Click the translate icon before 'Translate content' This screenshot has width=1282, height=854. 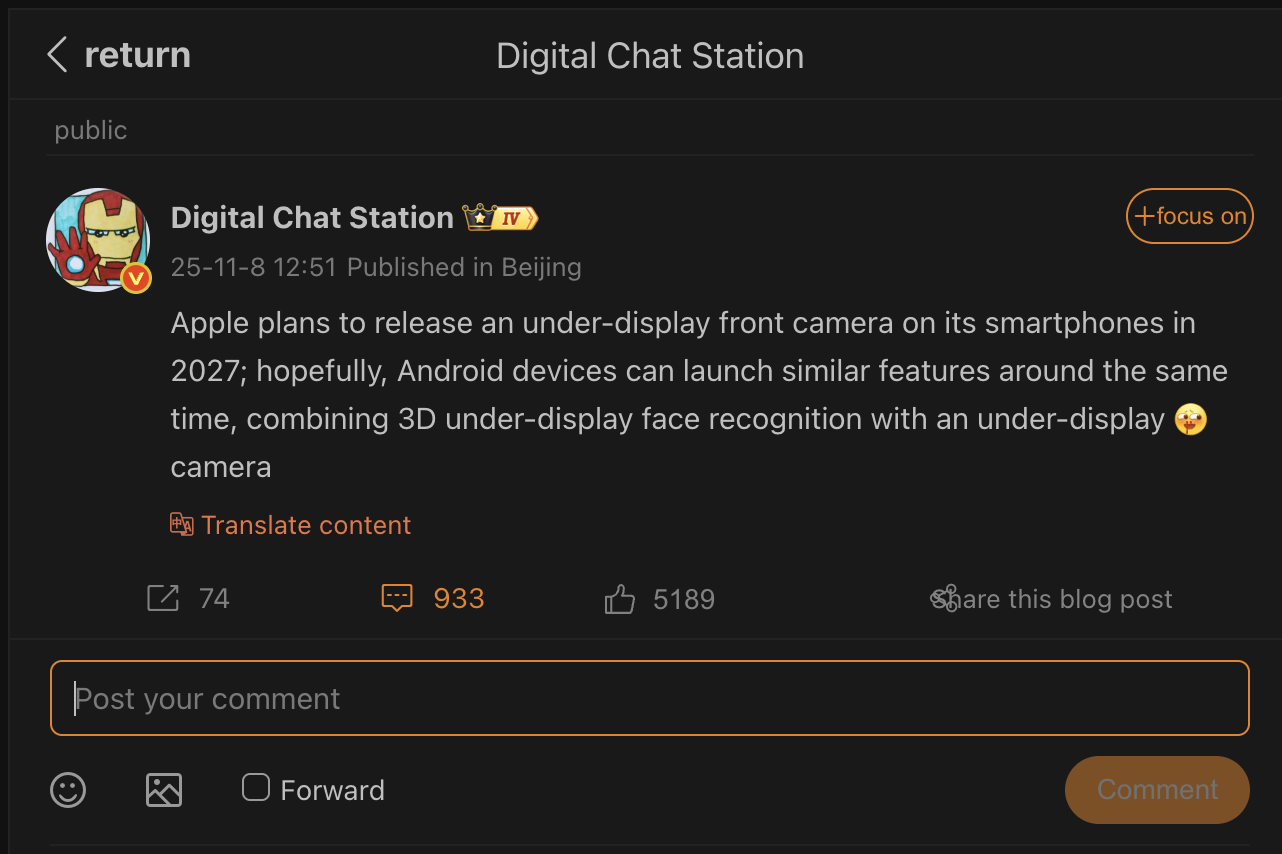(x=182, y=524)
